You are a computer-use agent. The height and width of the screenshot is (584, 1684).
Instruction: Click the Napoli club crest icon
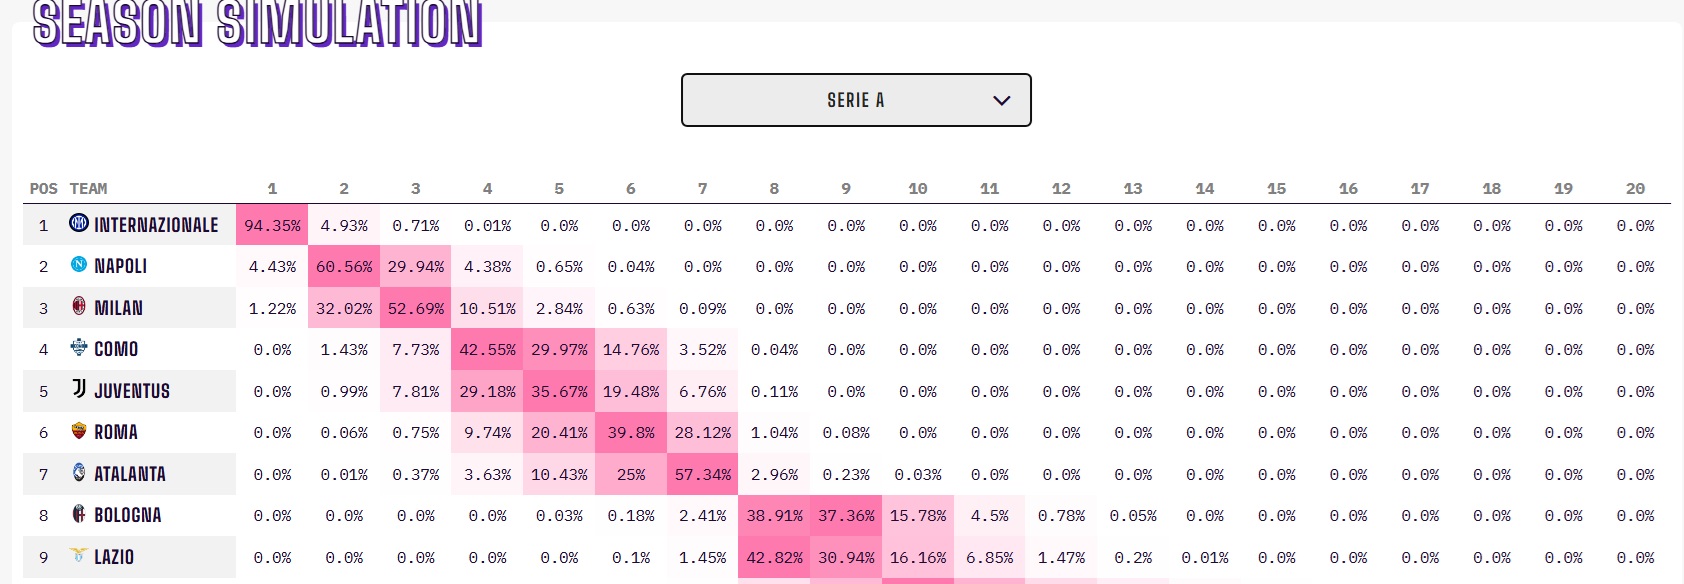pos(79,265)
